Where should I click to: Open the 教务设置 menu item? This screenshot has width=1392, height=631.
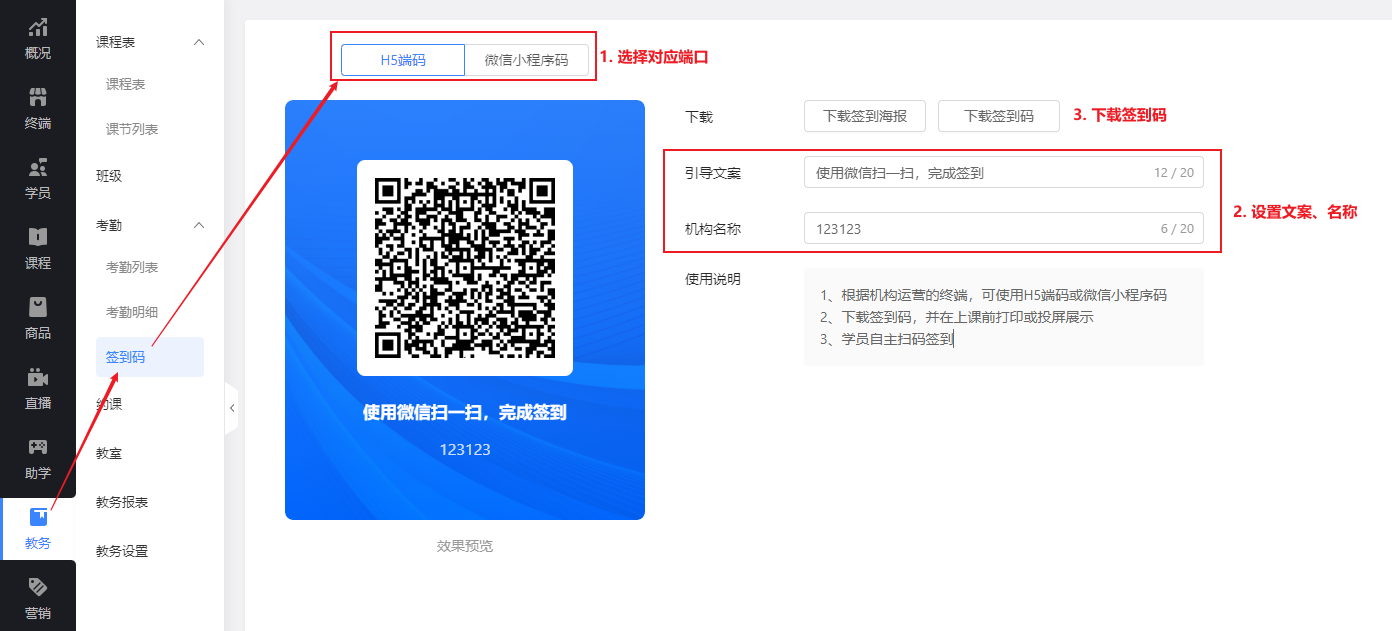[122, 551]
